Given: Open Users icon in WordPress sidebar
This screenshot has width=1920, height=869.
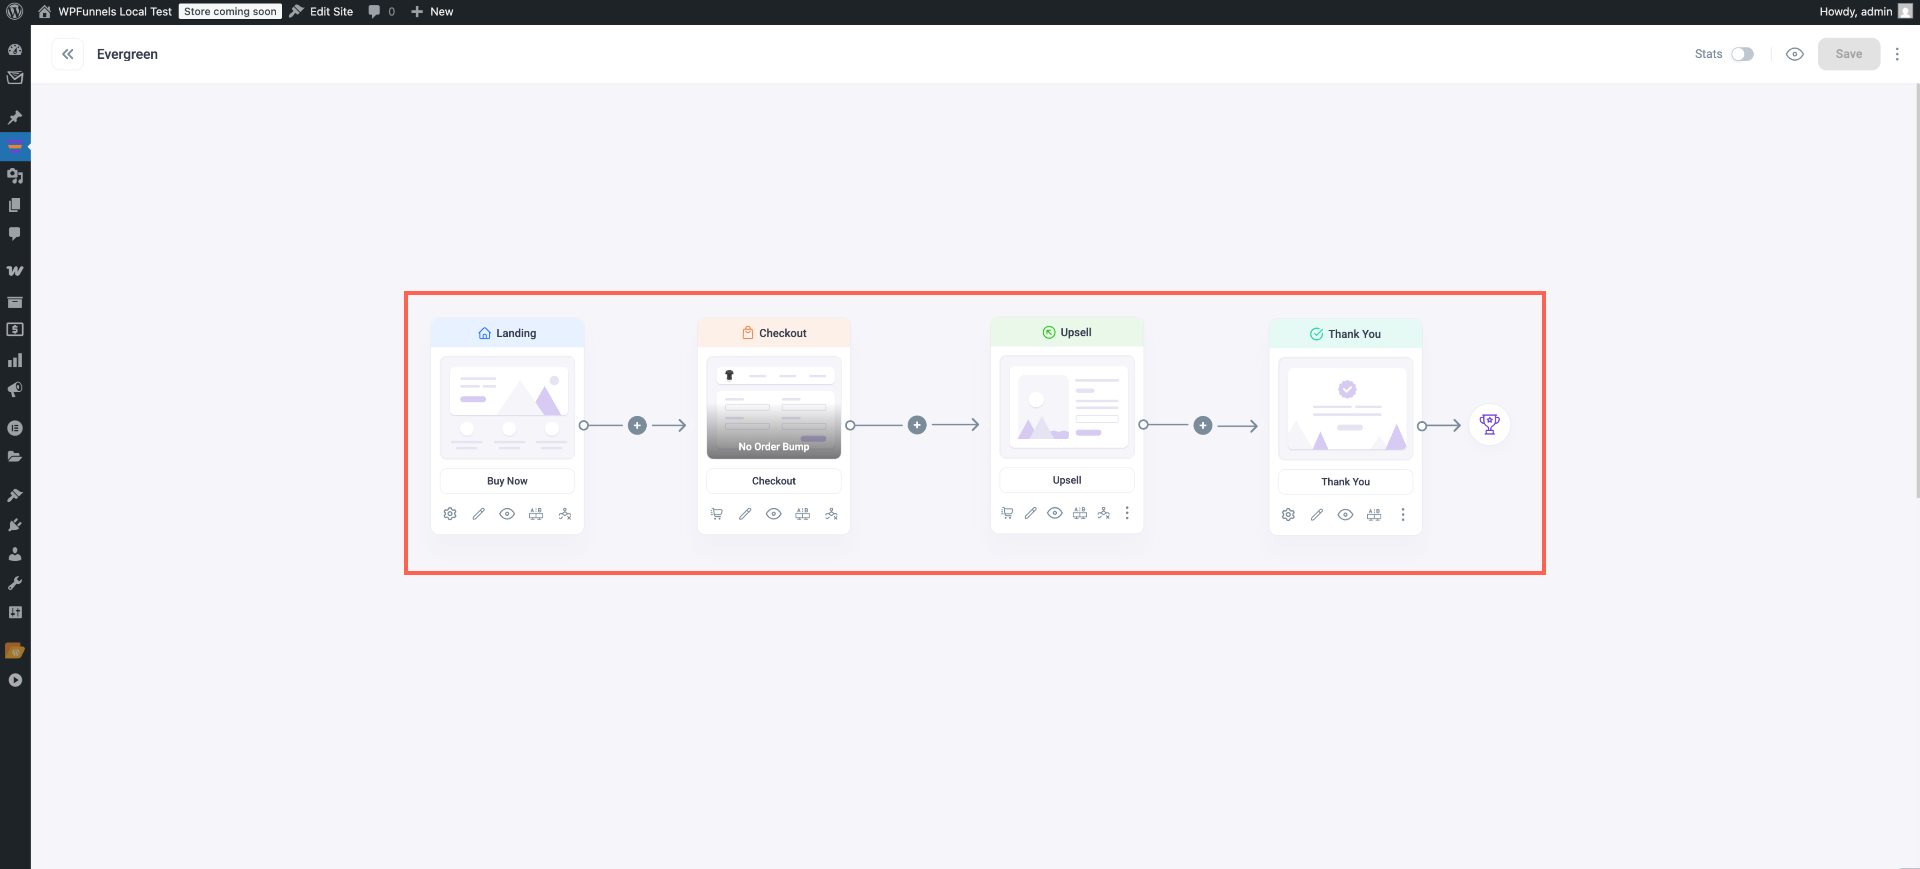Looking at the screenshot, I should [15, 554].
